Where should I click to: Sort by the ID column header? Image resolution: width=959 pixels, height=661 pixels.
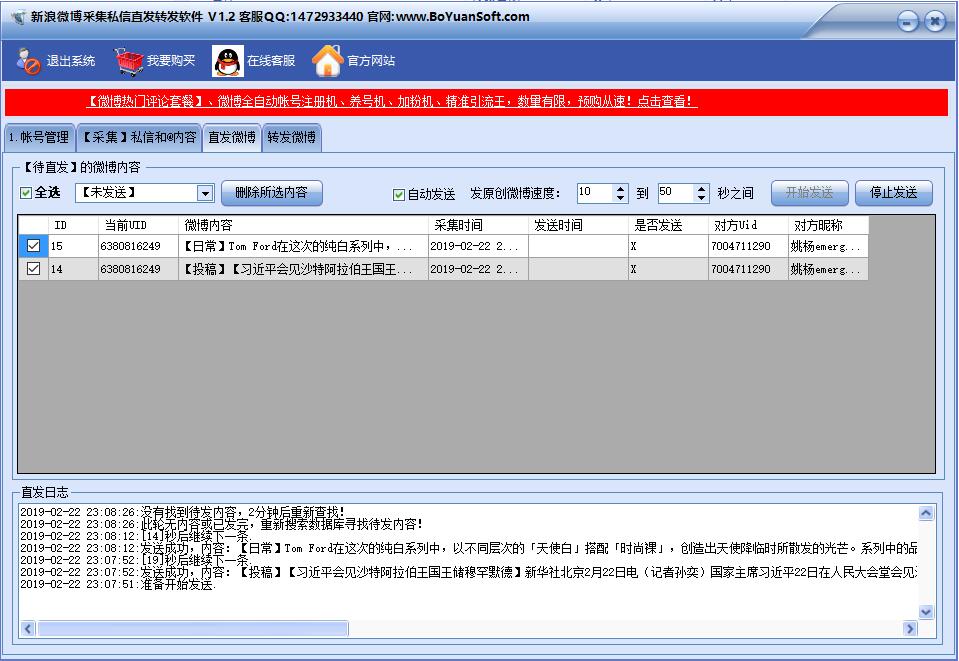coord(73,225)
